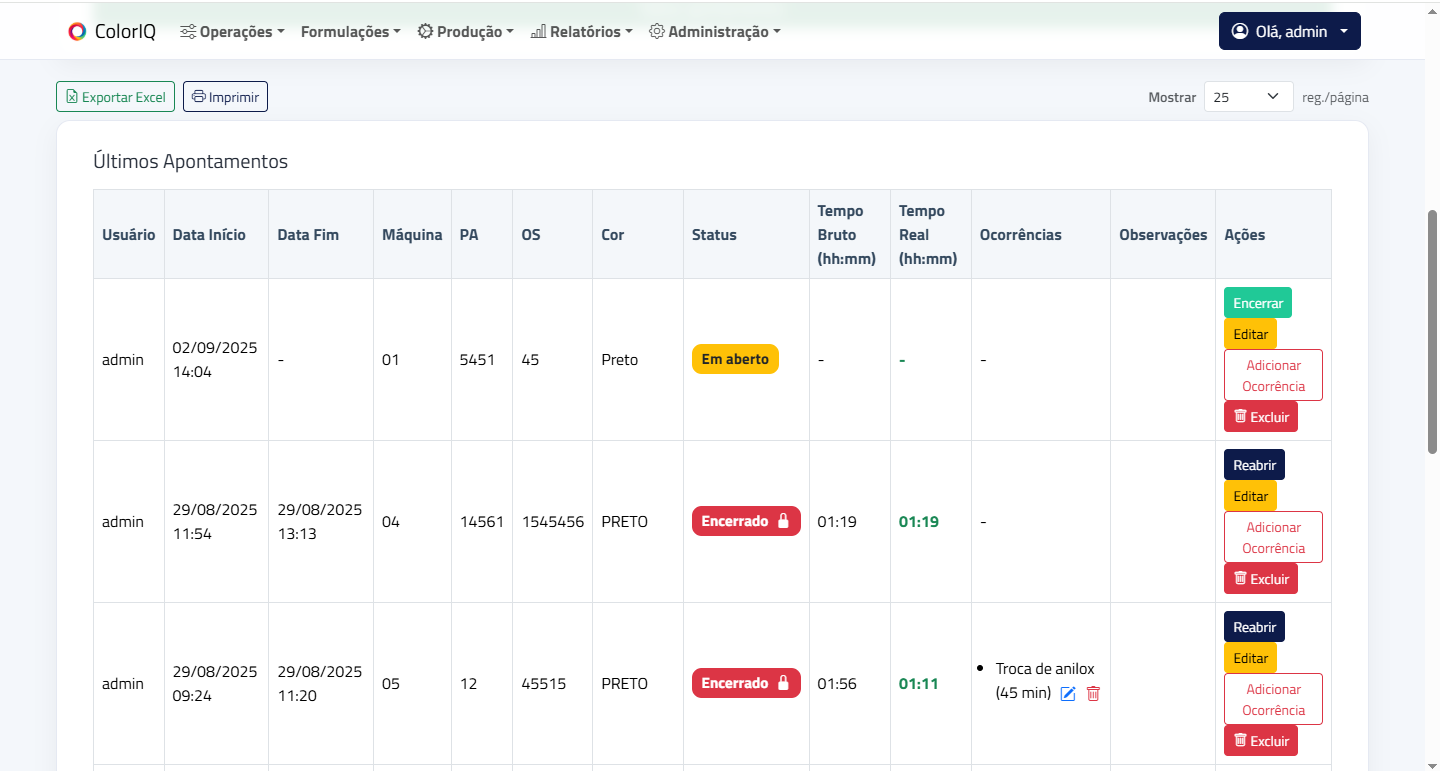This screenshot has height=771, width=1440.
Task: Click Excluir for OS 45
Action: click(1261, 417)
